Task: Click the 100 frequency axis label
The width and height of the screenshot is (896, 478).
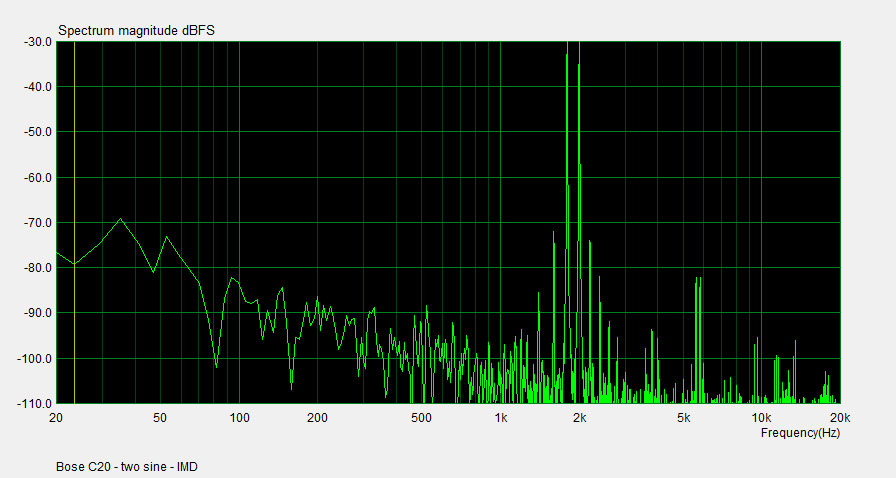Action: click(239, 418)
